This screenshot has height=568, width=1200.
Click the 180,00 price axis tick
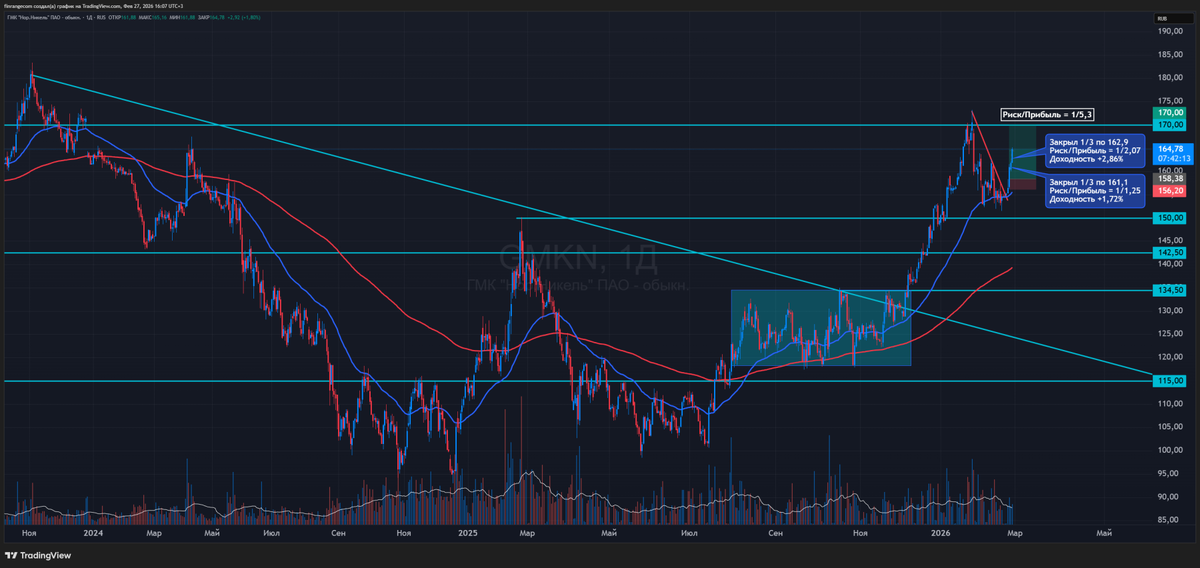coord(1169,78)
